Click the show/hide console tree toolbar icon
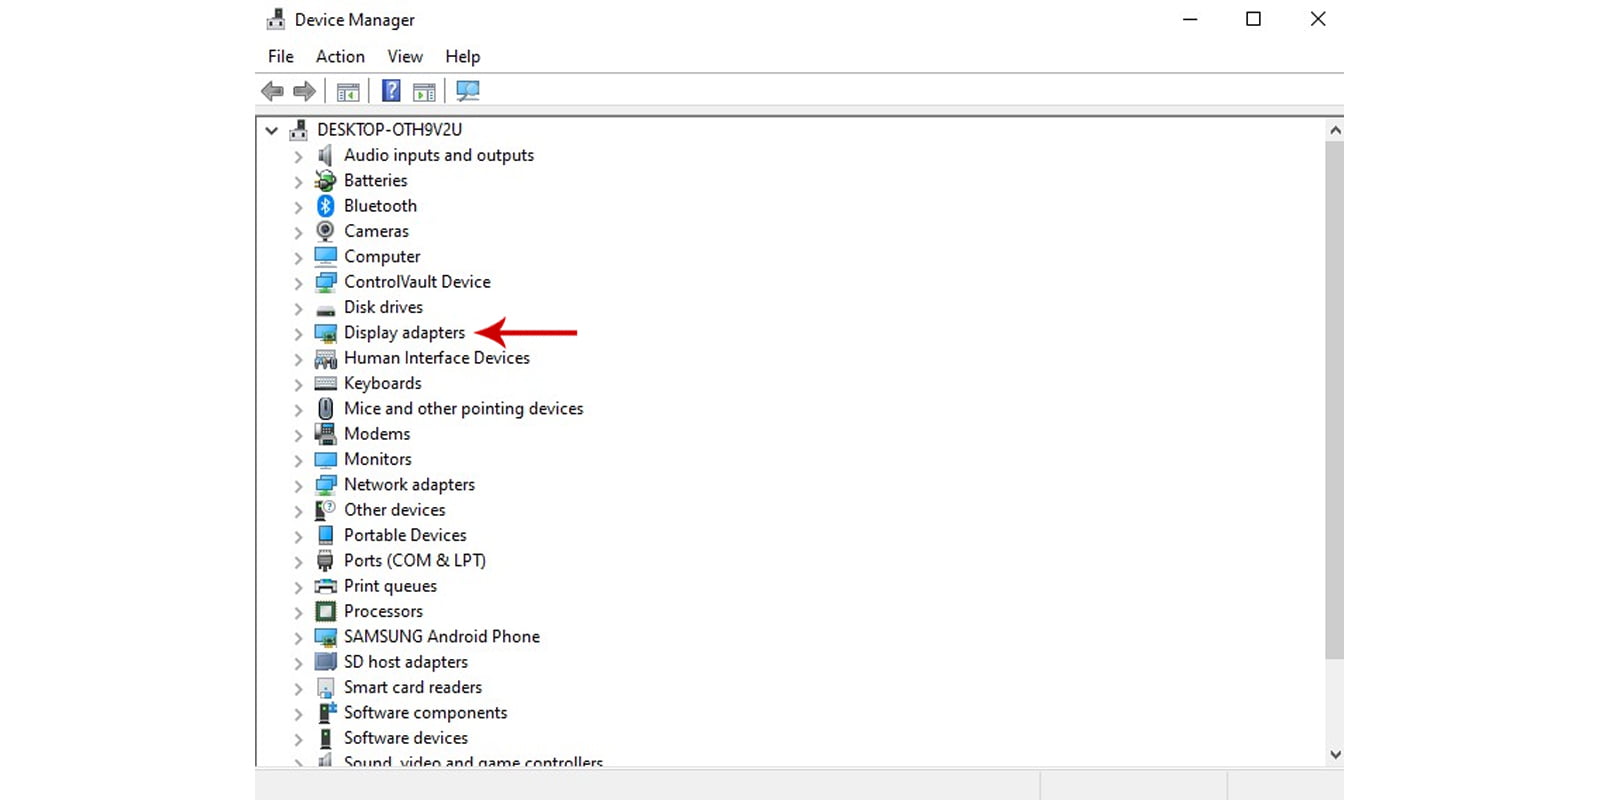Screen dimensions: 1600x800 [x=348, y=92]
